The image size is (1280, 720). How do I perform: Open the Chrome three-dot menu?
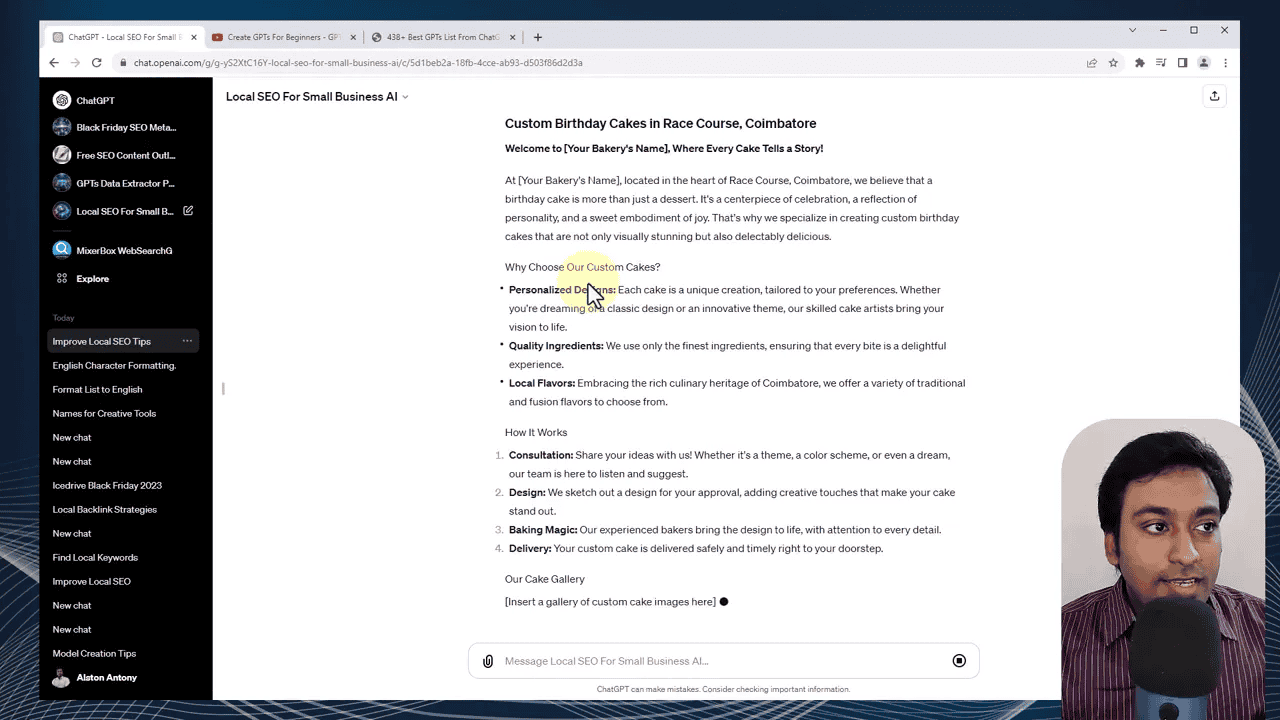point(1225,62)
